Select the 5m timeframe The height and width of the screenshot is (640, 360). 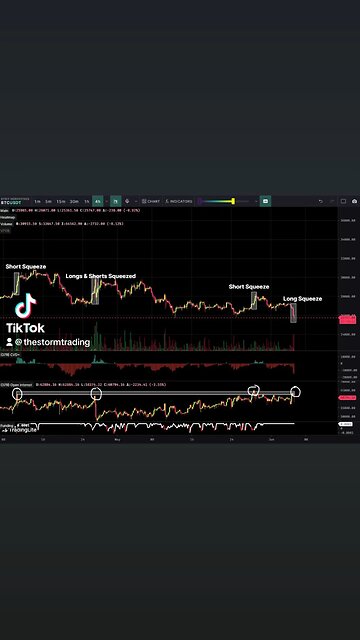pos(48,202)
